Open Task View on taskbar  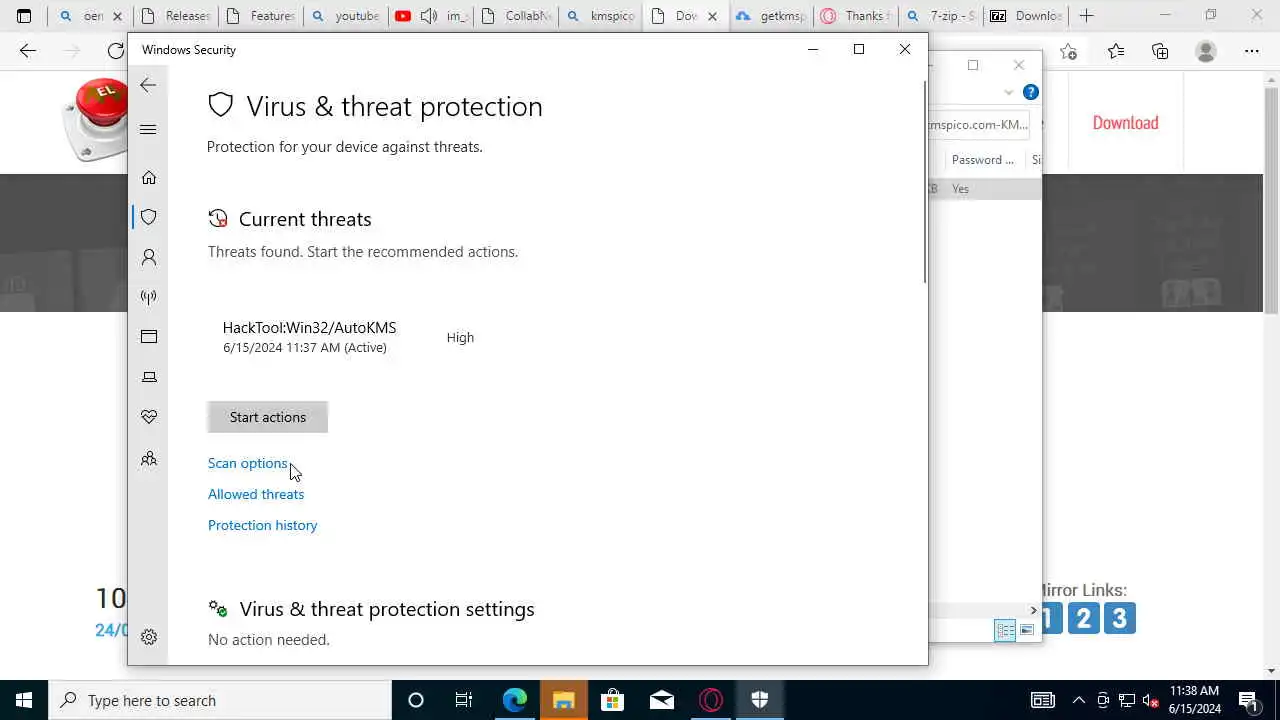coord(464,700)
